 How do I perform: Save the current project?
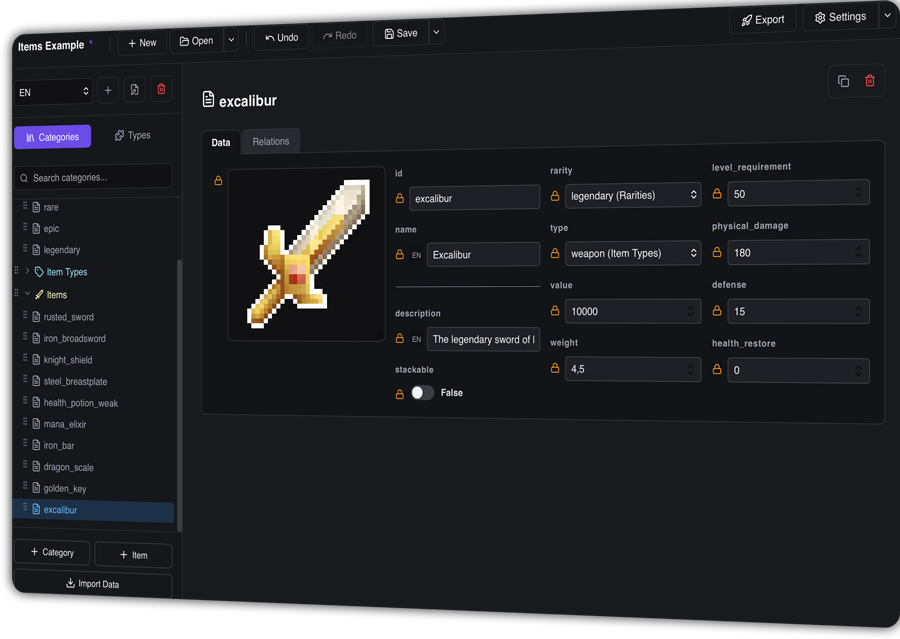pyautogui.click(x=401, y=34)
